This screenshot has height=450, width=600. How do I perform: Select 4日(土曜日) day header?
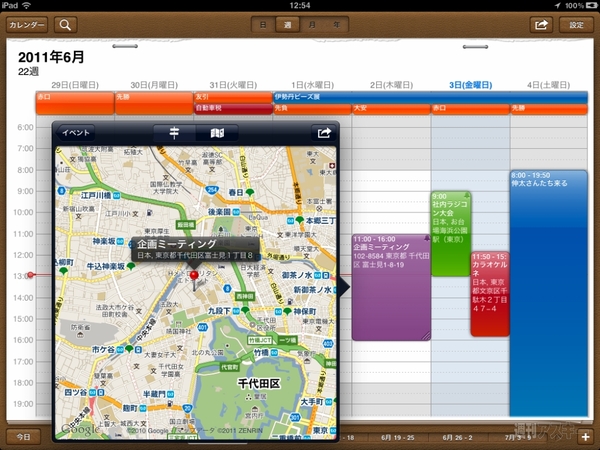[x=548, y=85]
